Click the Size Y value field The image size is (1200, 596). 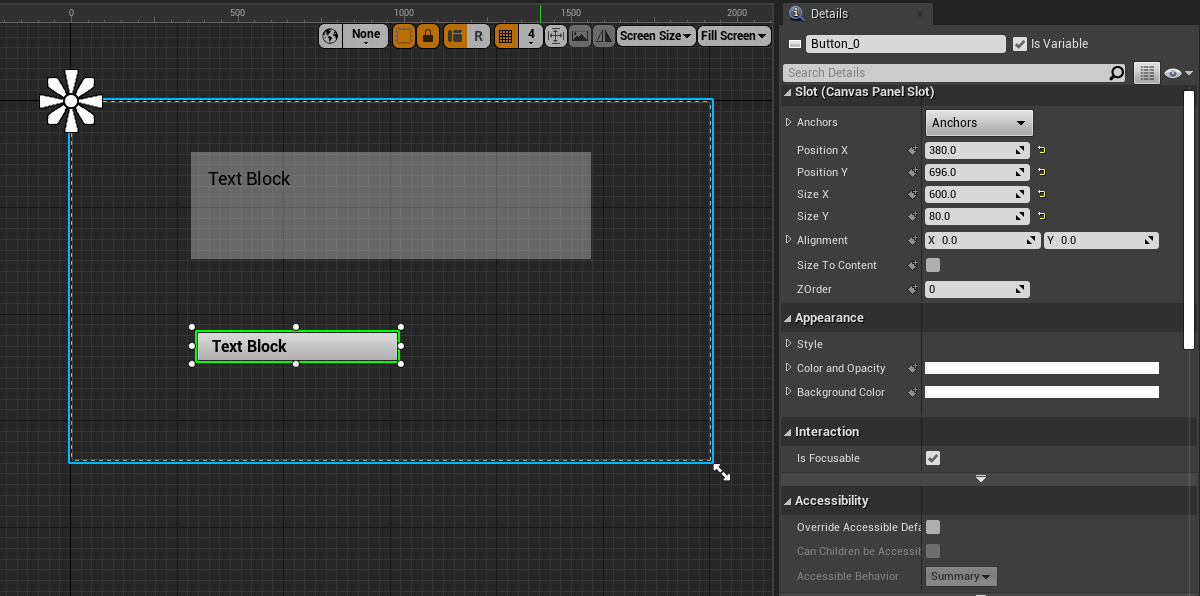[977, 216]
